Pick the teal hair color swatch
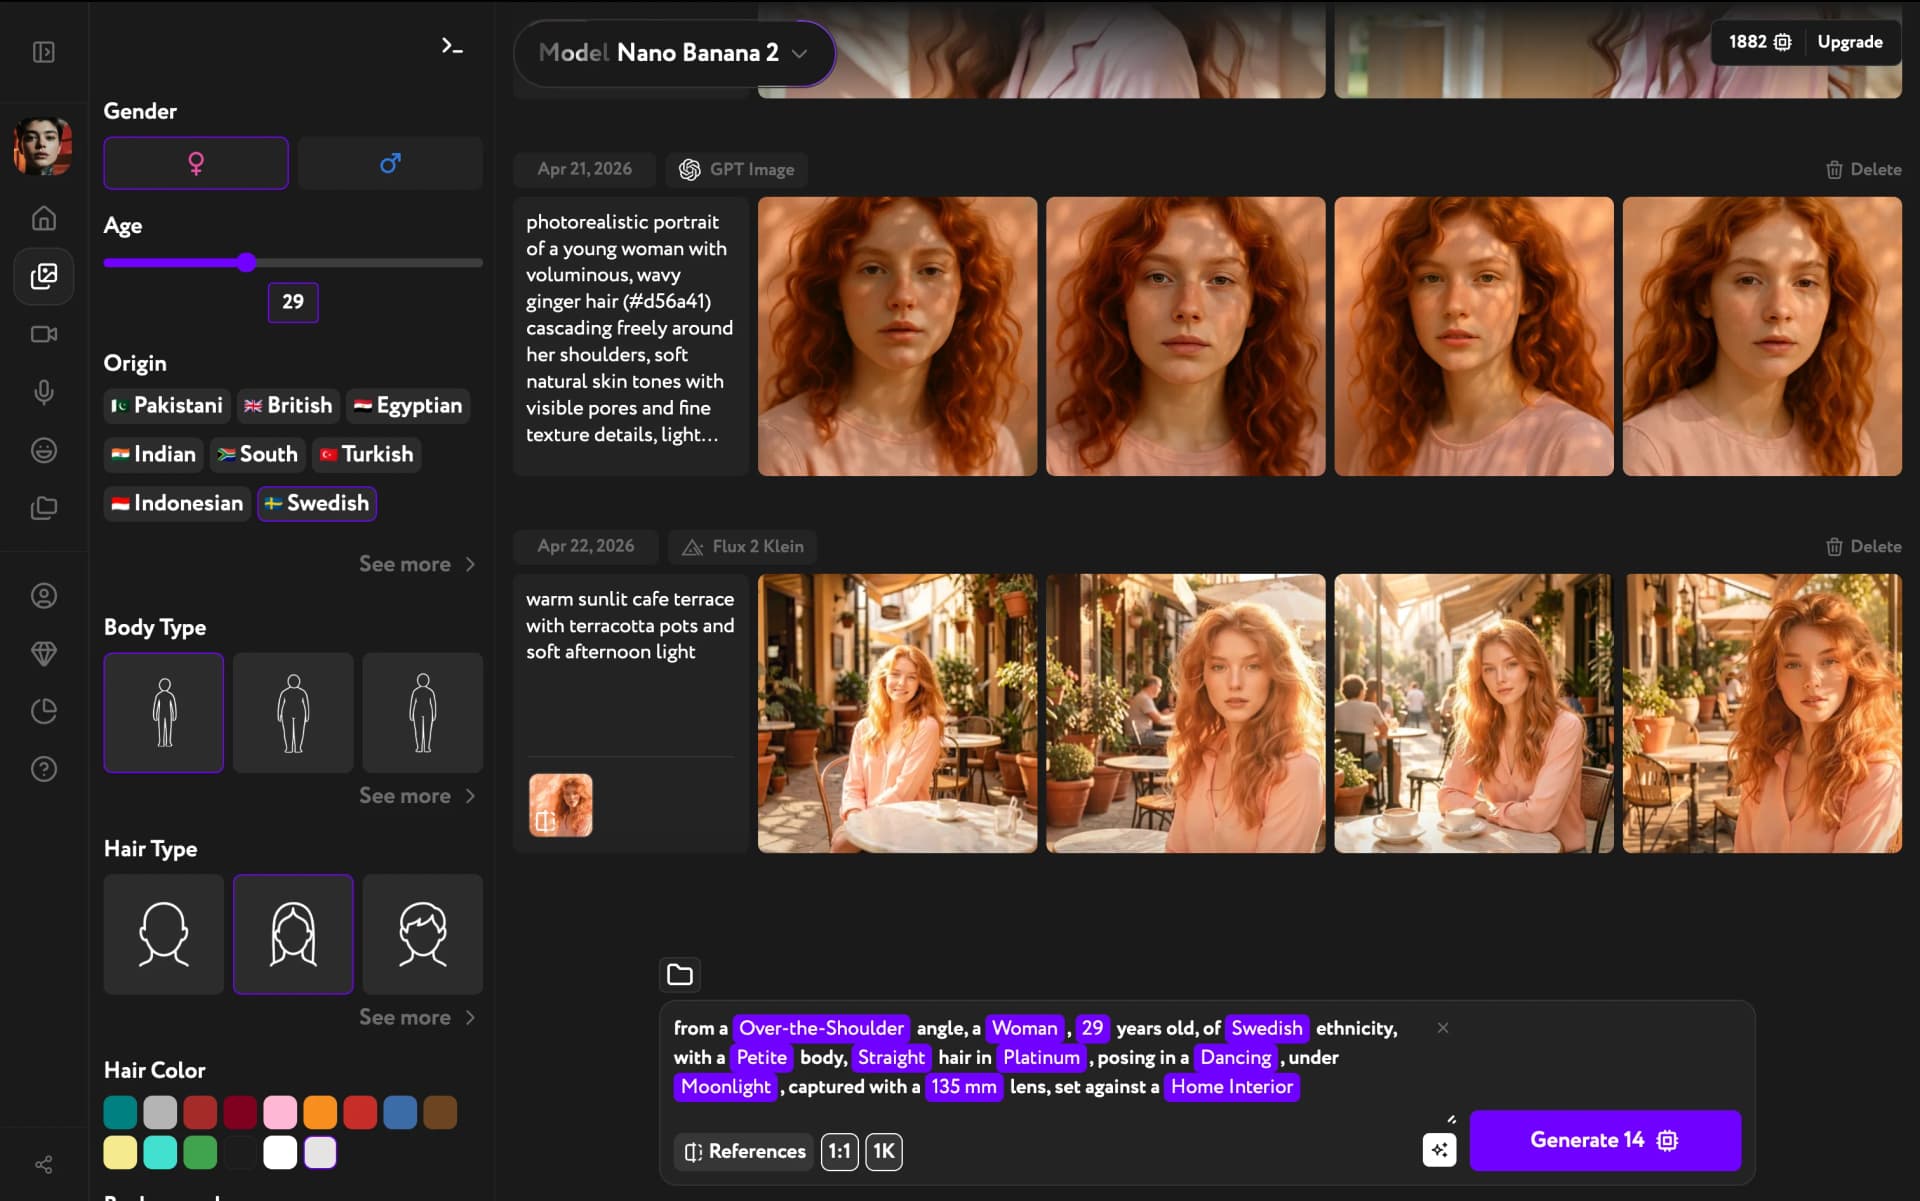The height and width of the screenshot is (1201, 1920). pos(120,1112)
